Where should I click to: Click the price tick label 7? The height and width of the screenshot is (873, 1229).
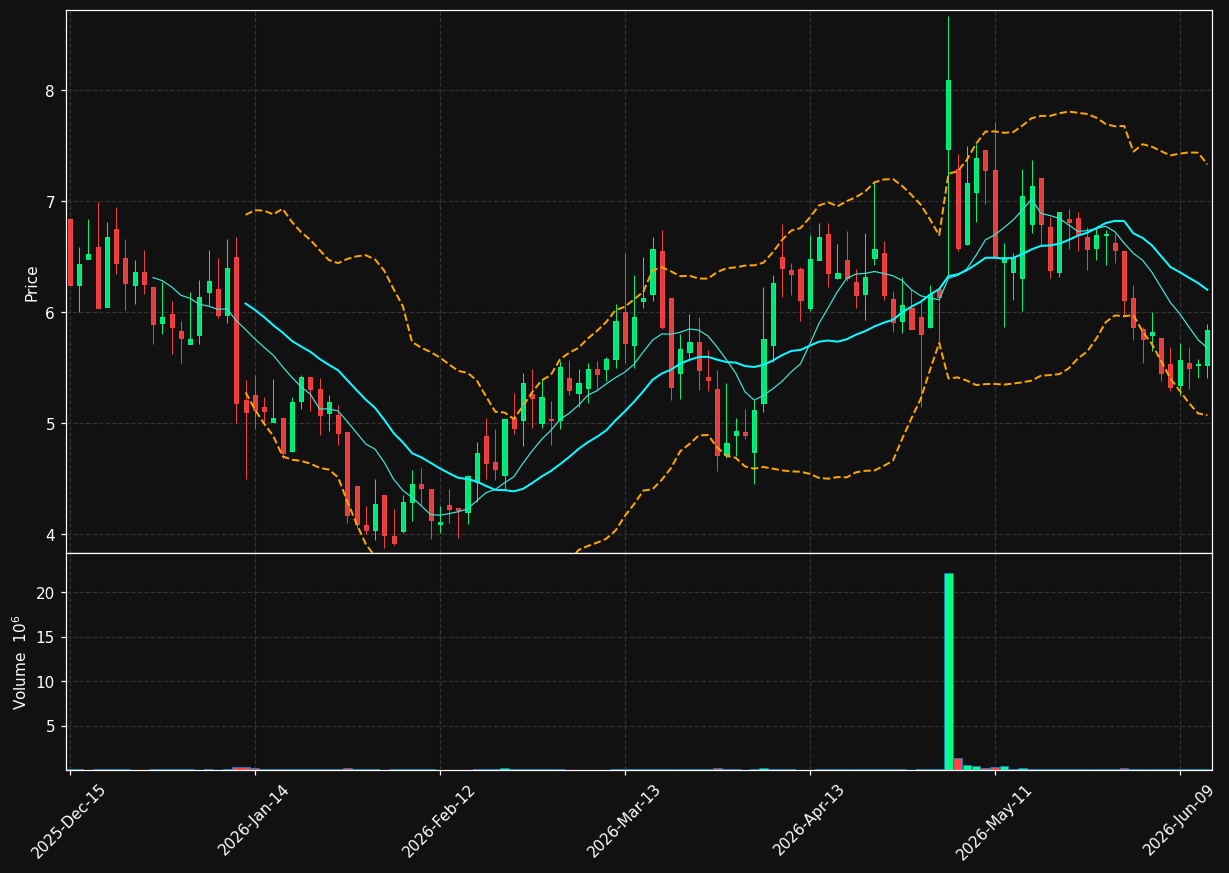[x=50, y=202]
